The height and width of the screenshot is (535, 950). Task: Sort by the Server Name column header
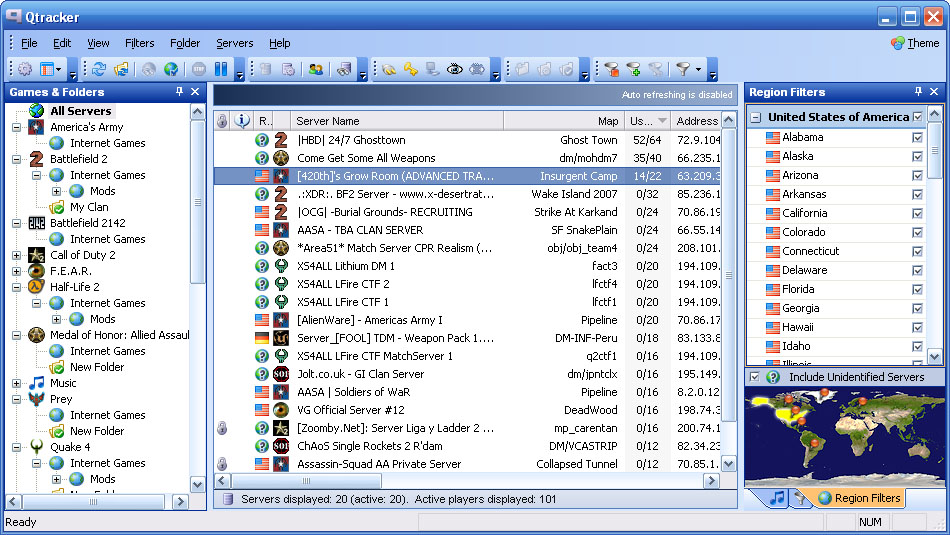click(397, 121)
